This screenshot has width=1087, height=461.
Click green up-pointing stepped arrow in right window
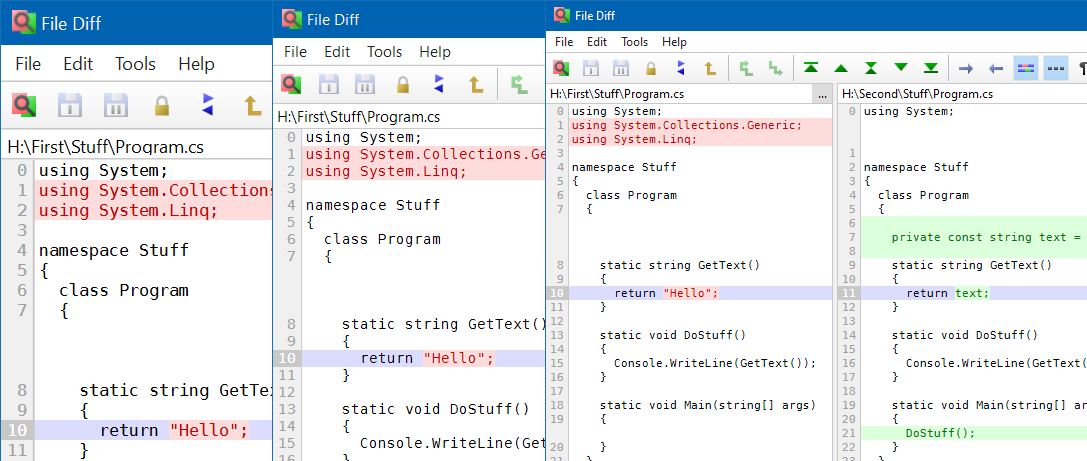coord(746,68)
